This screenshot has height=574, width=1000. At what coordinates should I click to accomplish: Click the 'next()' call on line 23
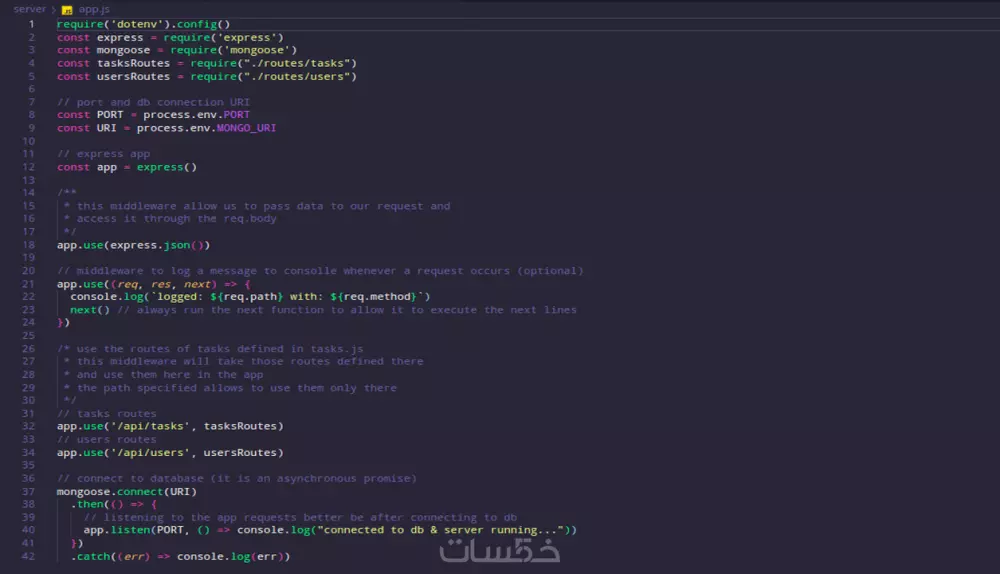point(90,310)
